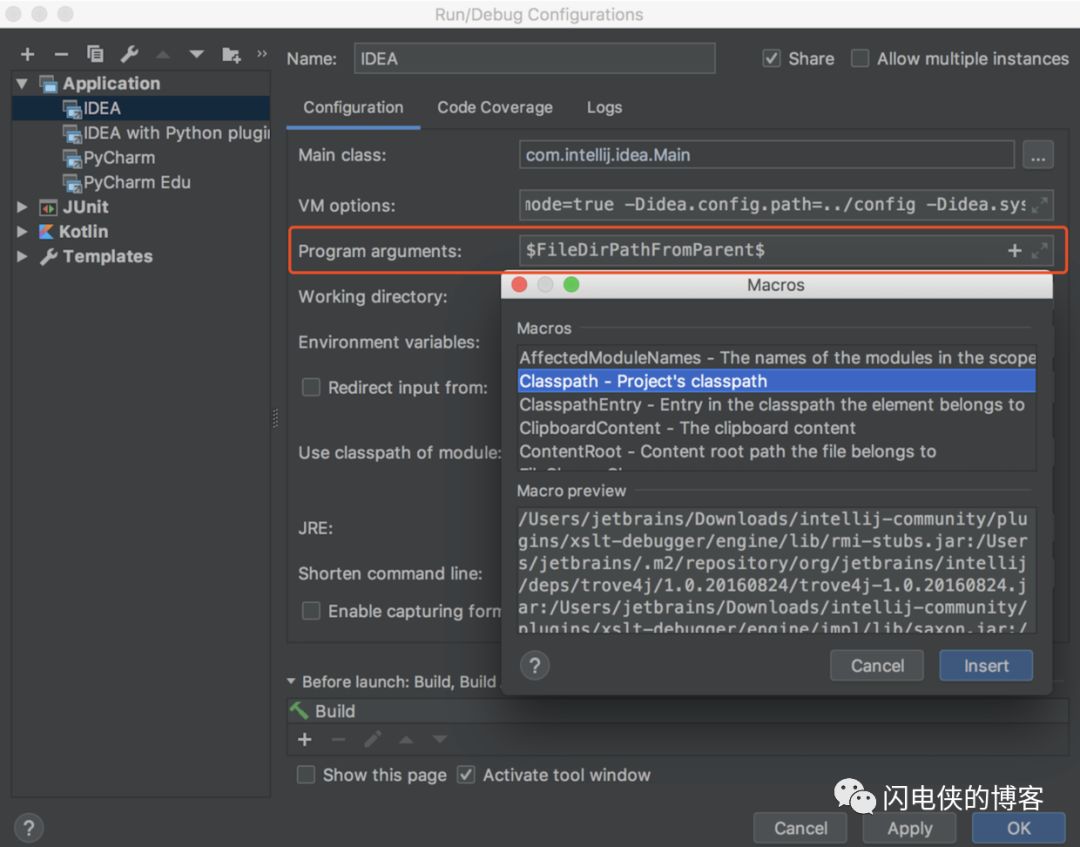This screenshot has height=847, width=1080.
Task: Confirm with the OK button
Action: (x=1019, y=828)
